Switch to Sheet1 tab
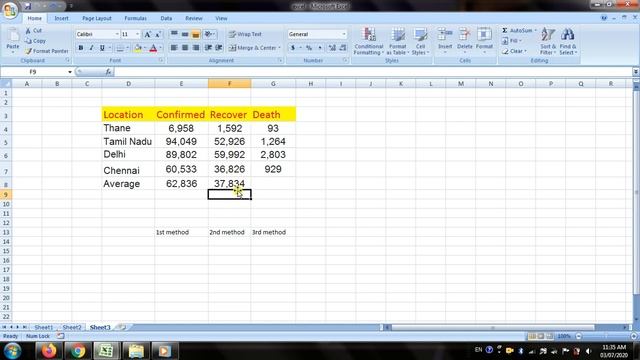Screen dimensions: 640x360 tap(44, 327)
